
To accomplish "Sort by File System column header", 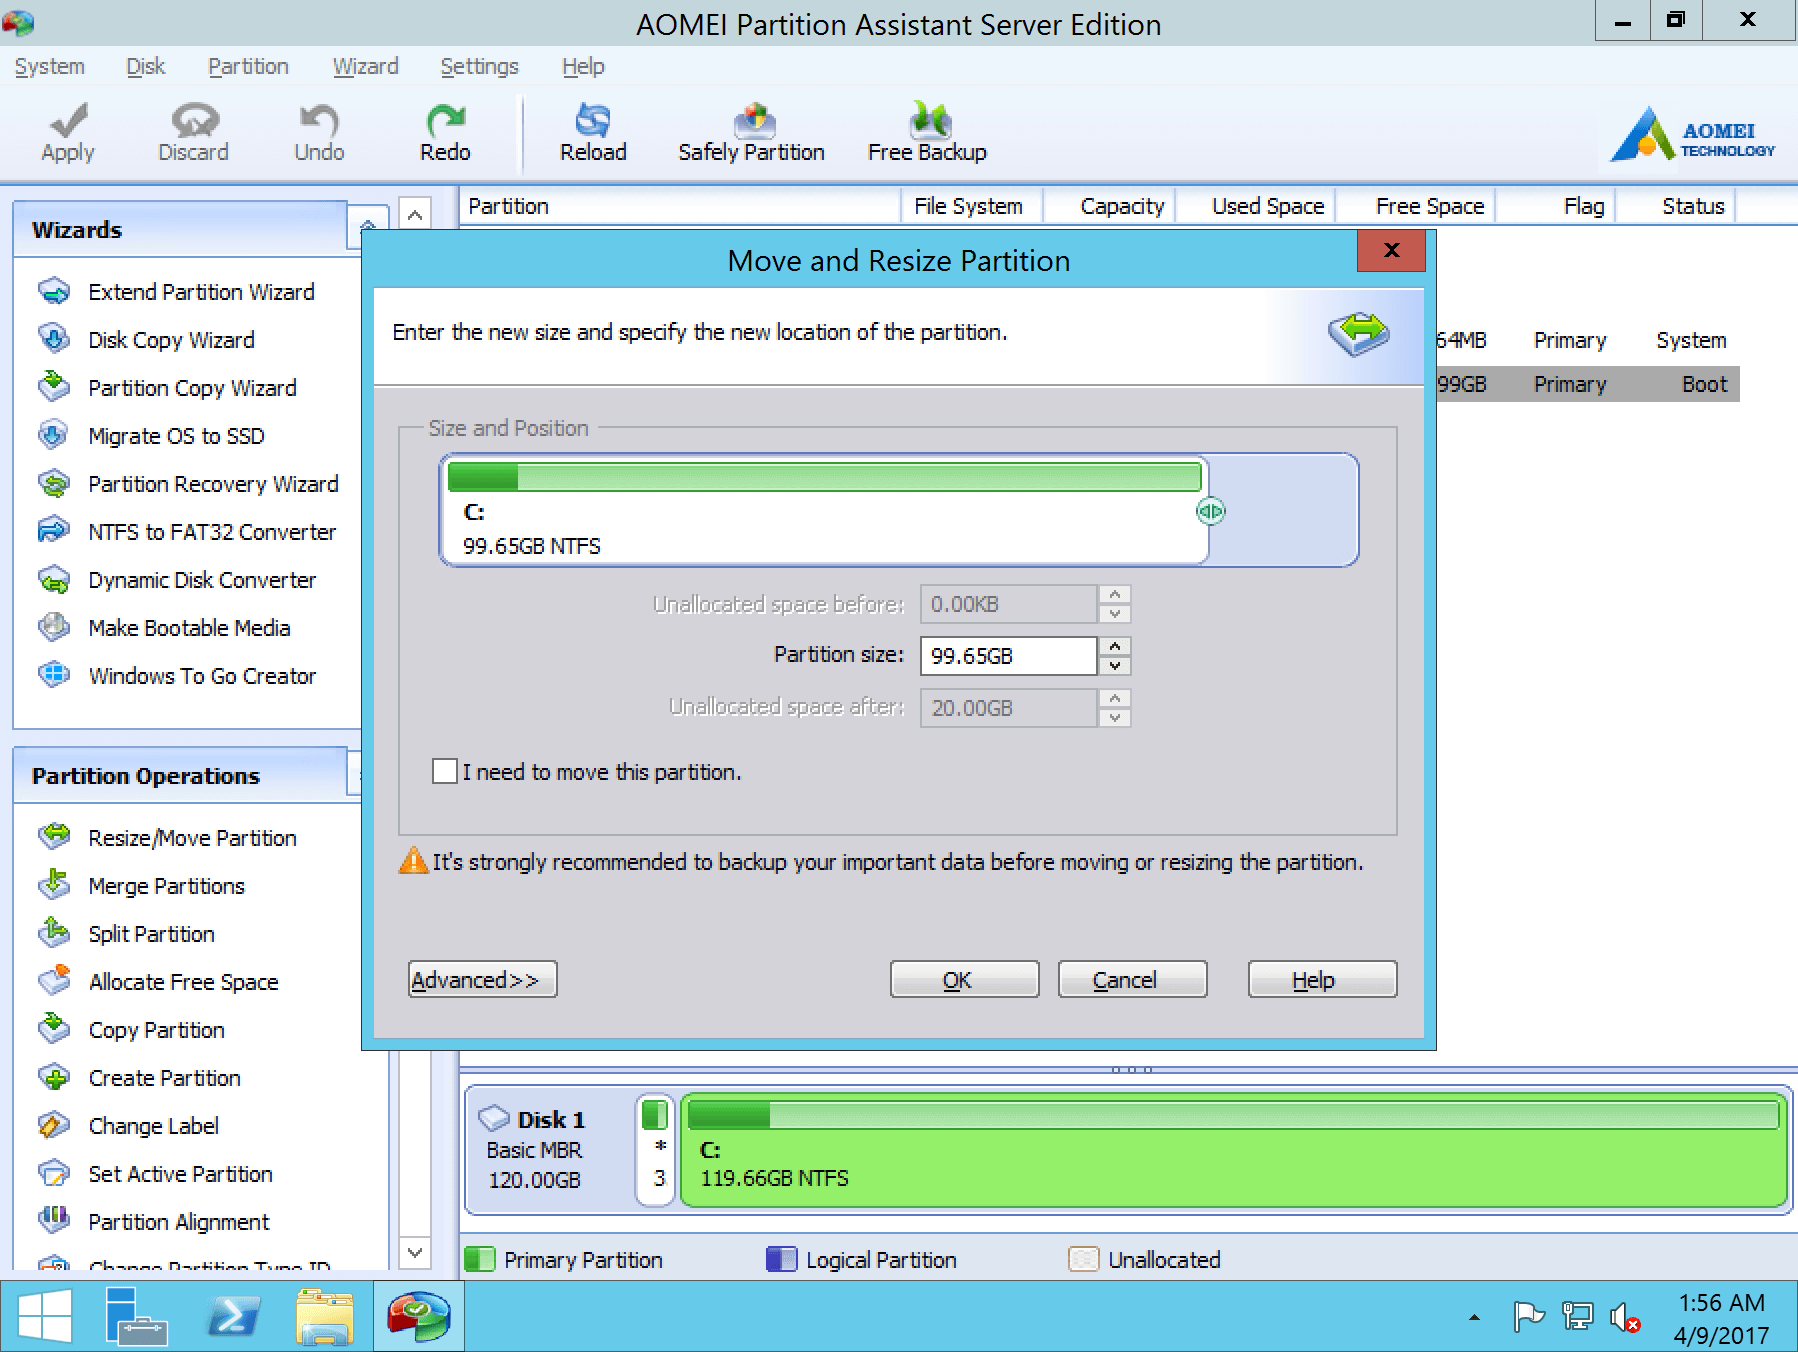I will pos(968,206).
